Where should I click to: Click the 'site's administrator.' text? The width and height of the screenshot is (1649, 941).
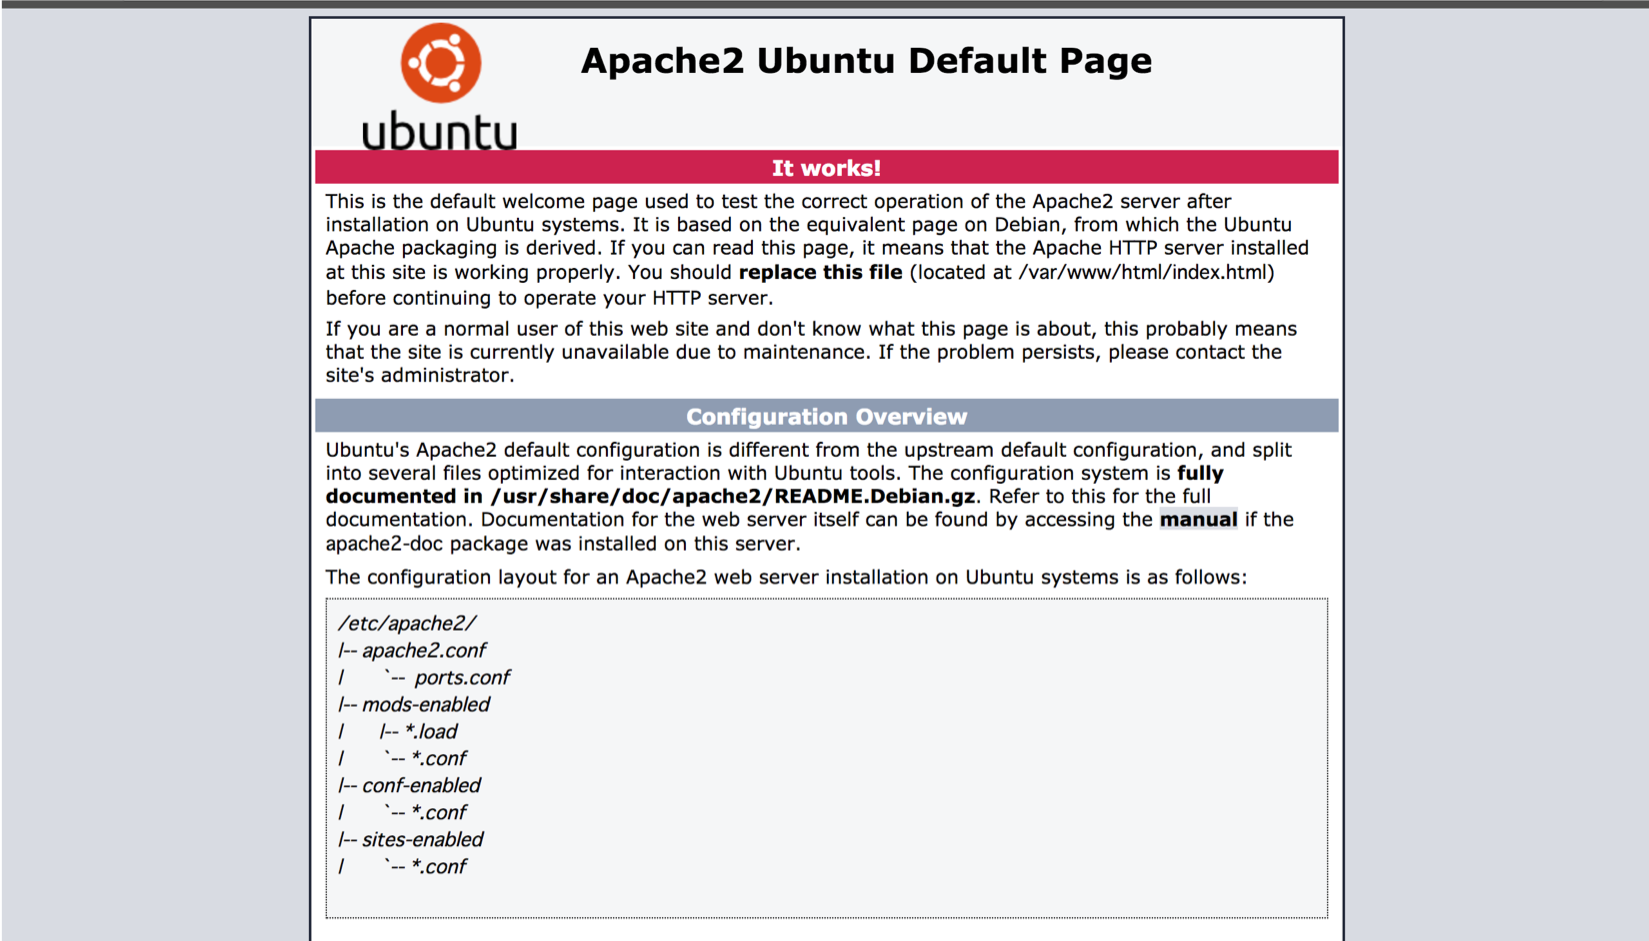420,375
